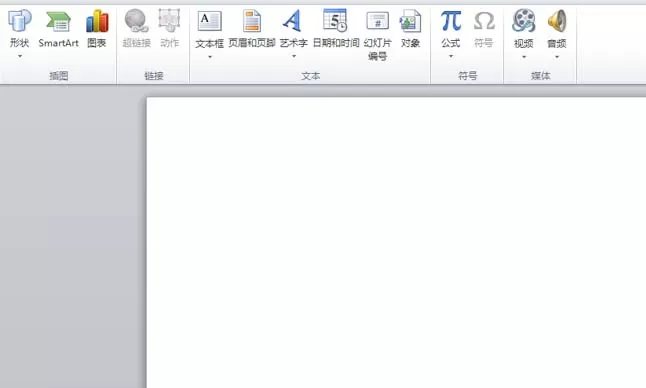Insert 日期和时间 date and time
Image resolution: width=646 pixels, height=388 pixels.
click(336, 28)
